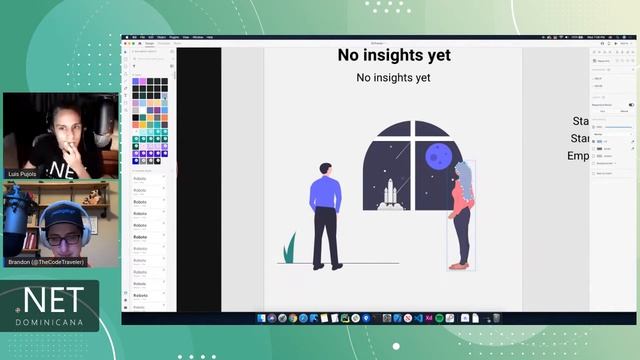Open Visual Studio Code from the dock

tap(418, 318)
